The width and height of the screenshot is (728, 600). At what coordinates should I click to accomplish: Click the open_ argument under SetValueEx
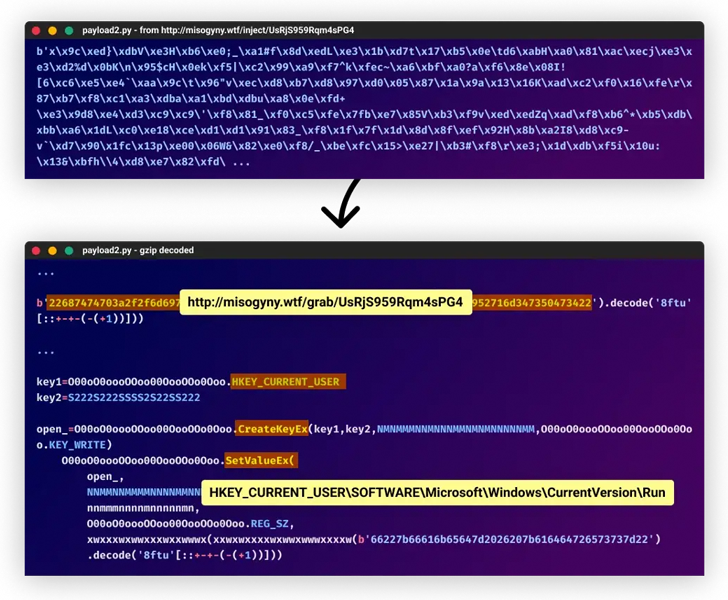pyautogui.click(x=105, y=477)
